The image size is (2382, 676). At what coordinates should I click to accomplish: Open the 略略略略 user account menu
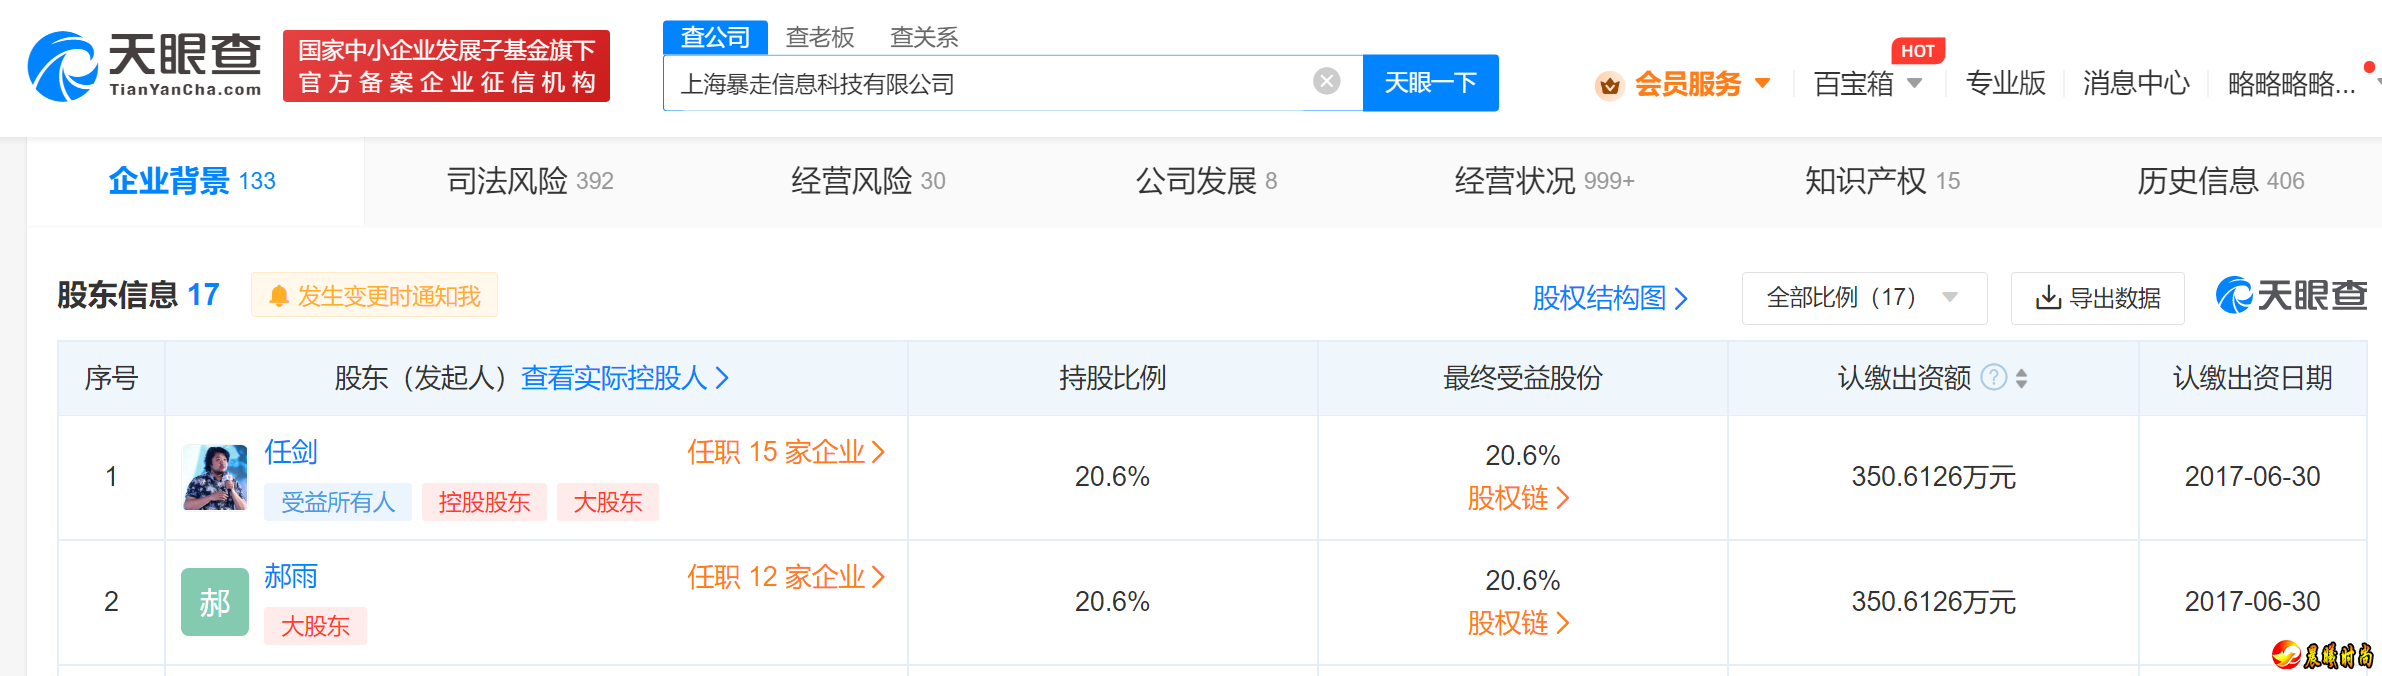[x=2292, y=84]
